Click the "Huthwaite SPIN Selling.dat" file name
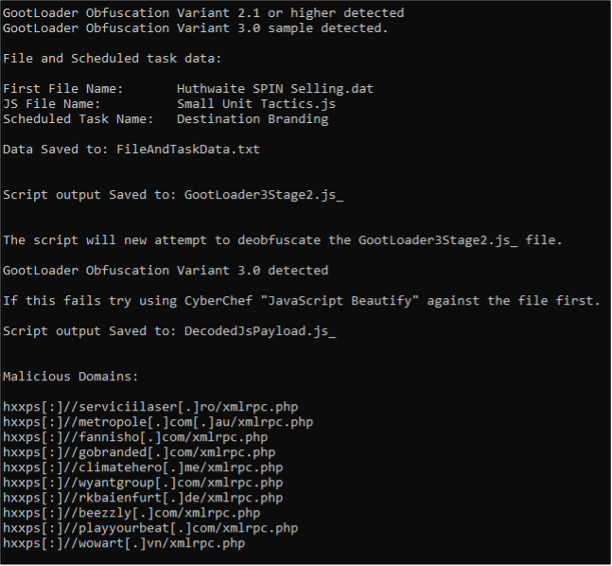This screenshot has width=612, height=566. tap(275, 88)
